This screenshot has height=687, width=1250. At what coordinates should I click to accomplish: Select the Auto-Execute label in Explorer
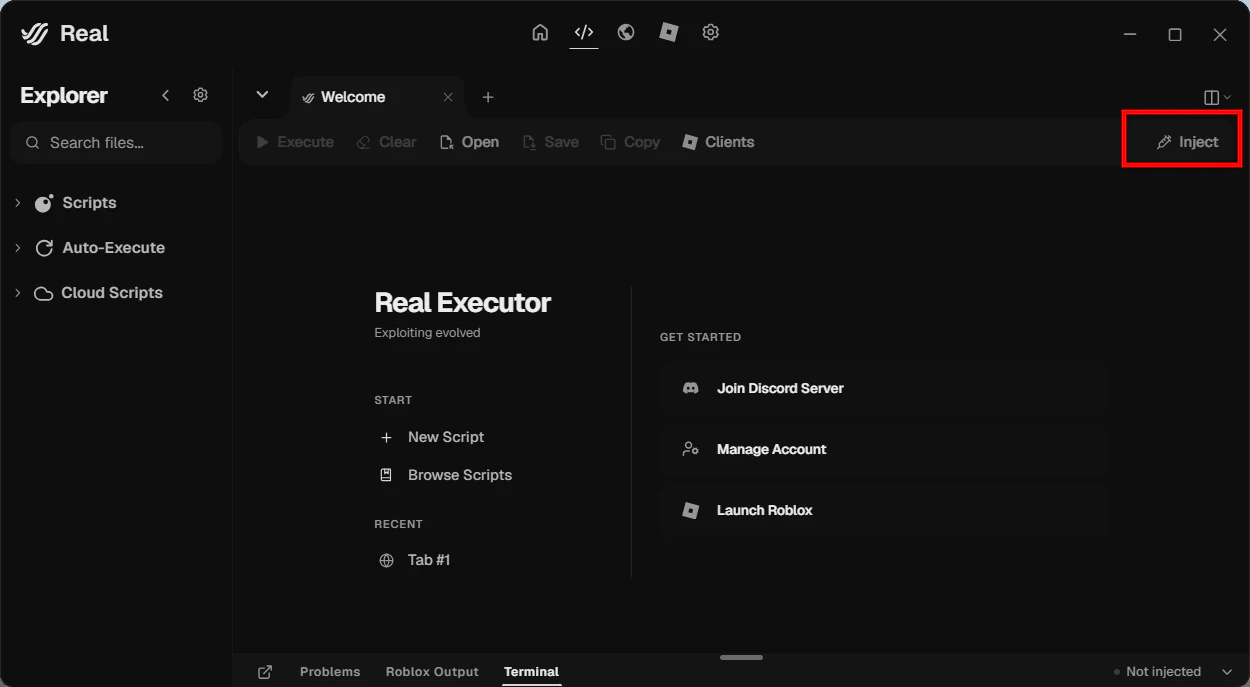[x=114, y=248]
